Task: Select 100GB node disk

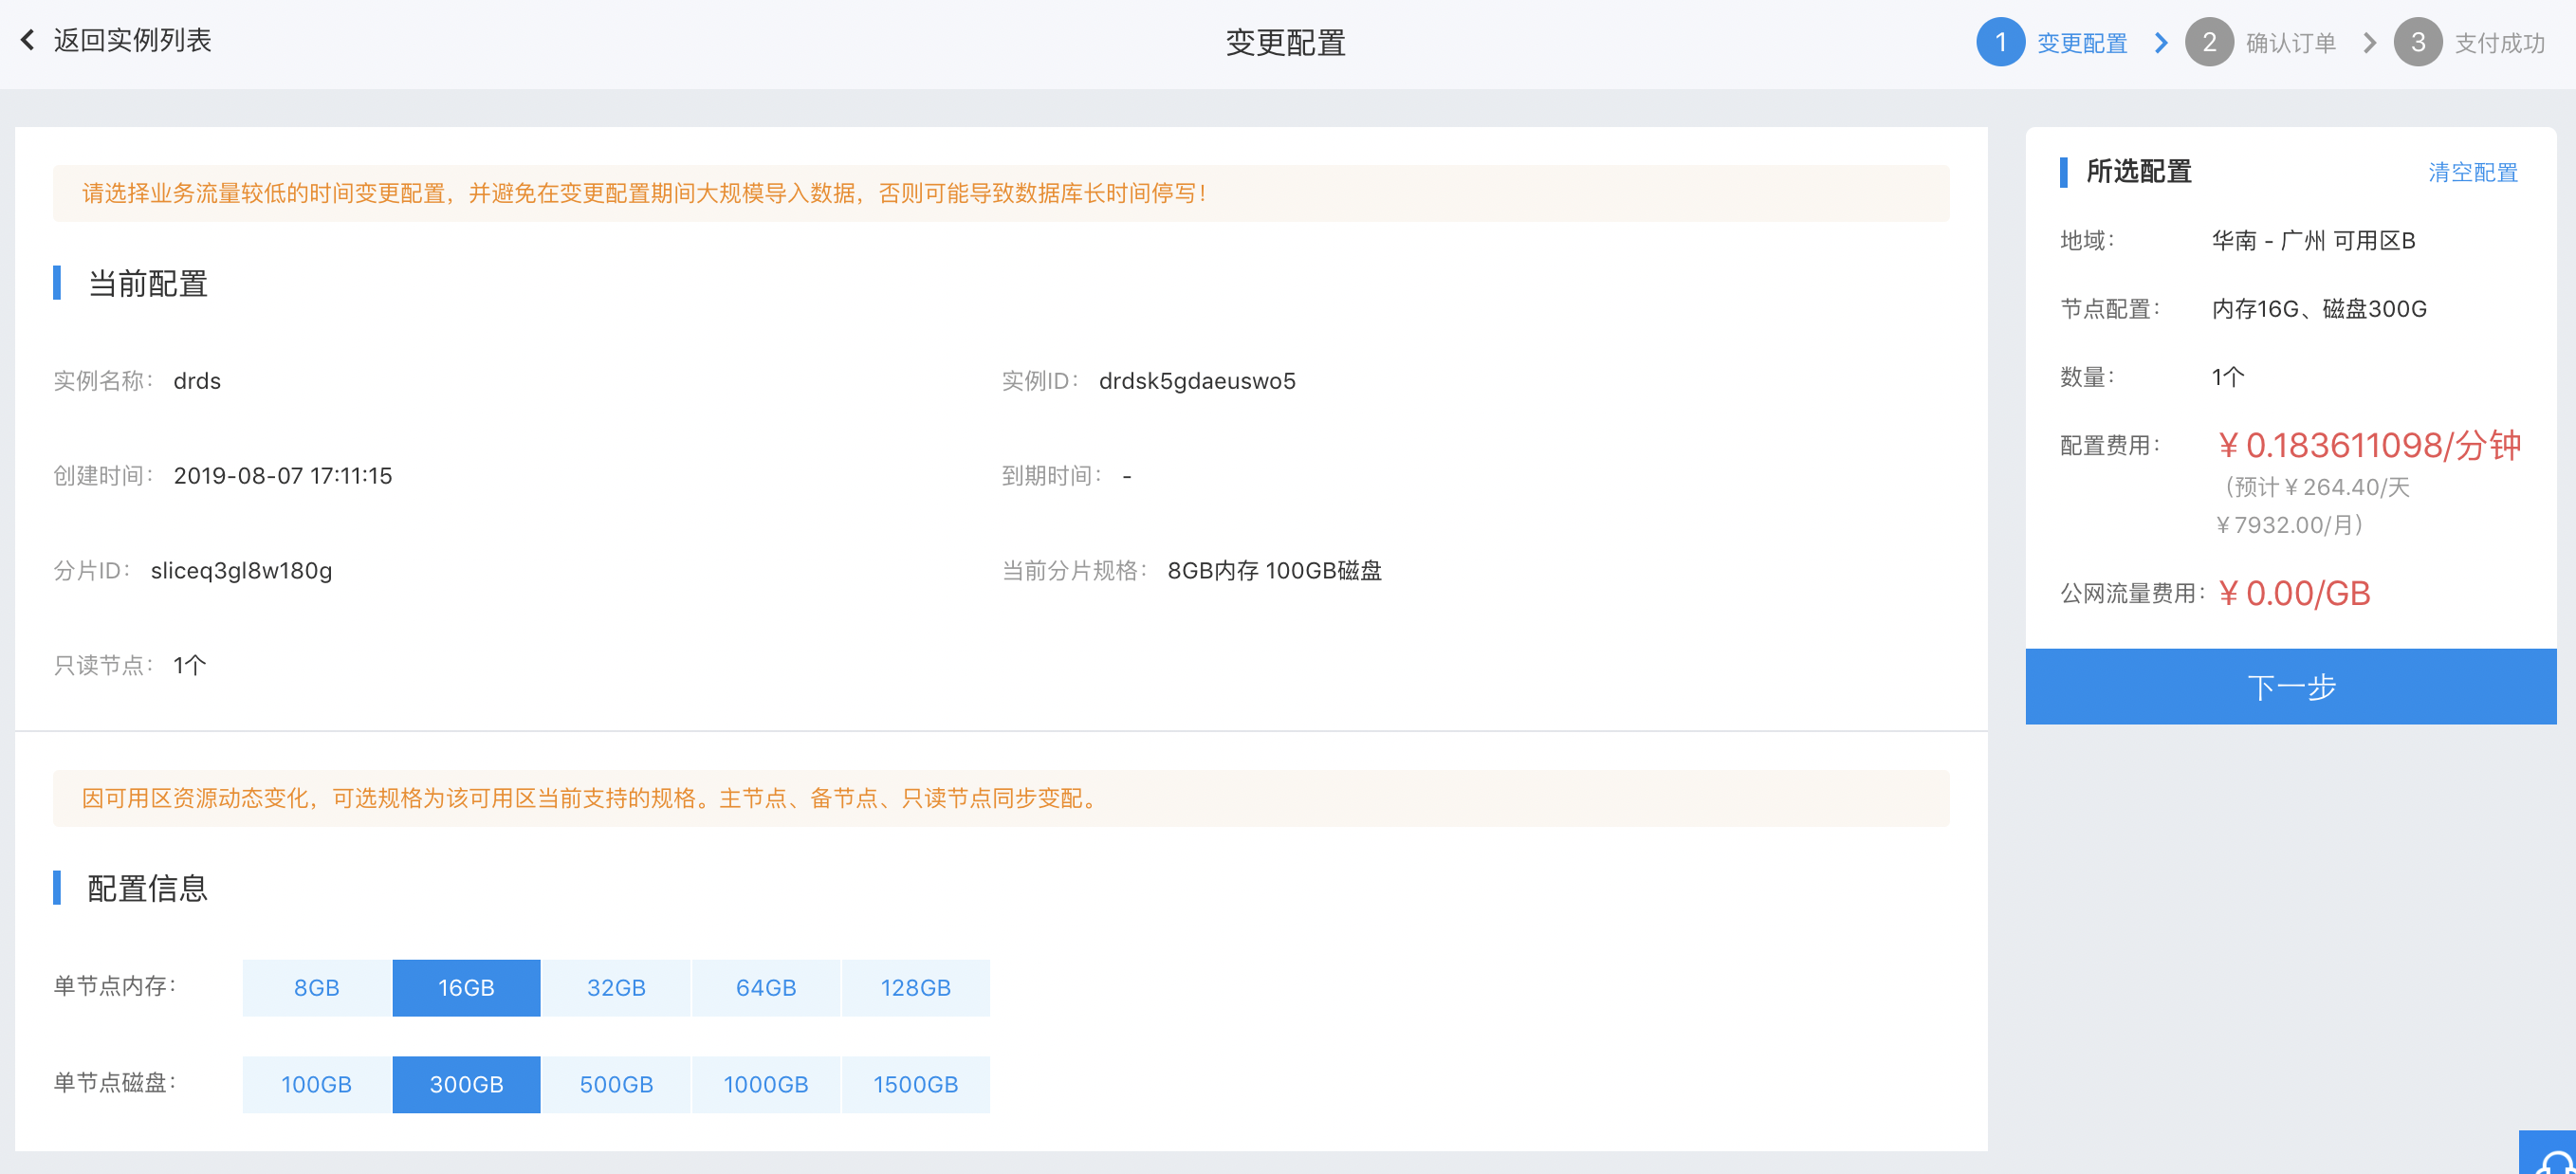Action: (x=316, y=1084)
